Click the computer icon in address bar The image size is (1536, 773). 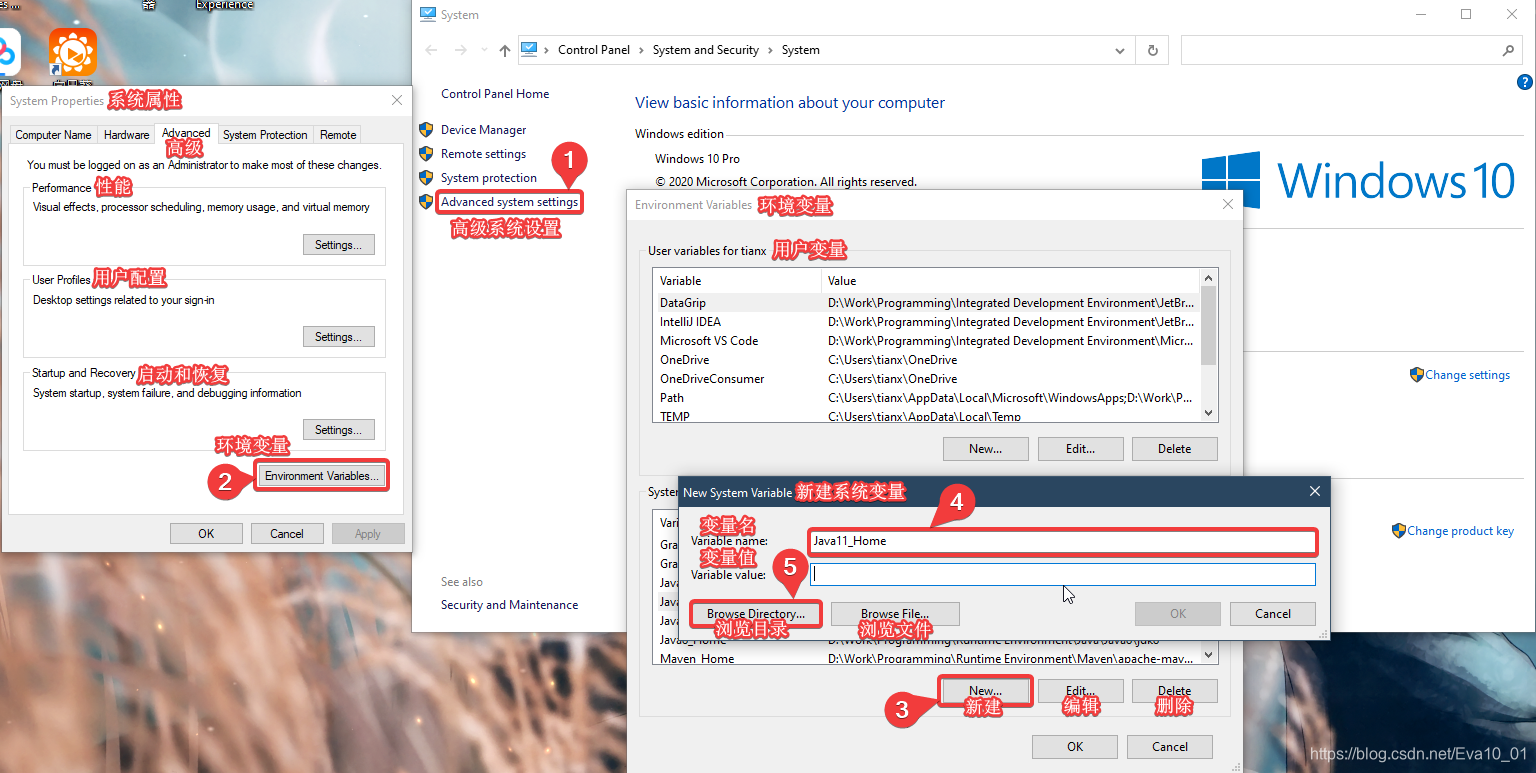click(529, 49)
